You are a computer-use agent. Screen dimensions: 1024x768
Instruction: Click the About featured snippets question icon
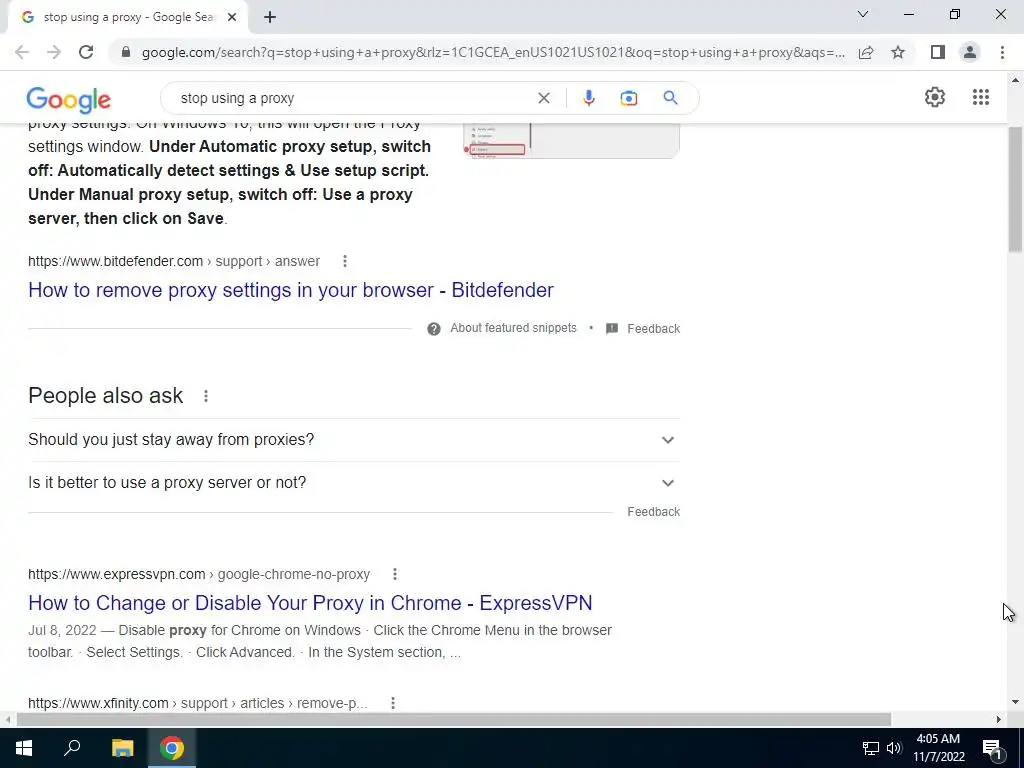434,328
